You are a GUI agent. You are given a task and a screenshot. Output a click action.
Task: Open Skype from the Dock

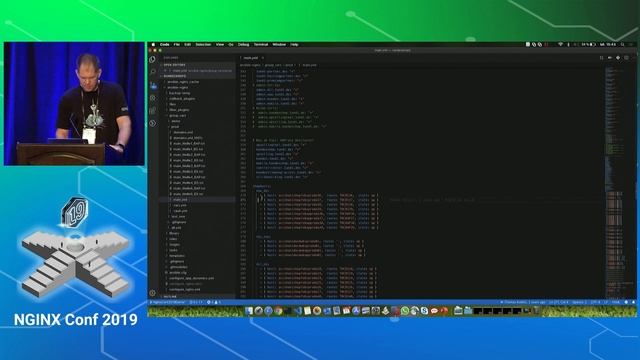424,311
